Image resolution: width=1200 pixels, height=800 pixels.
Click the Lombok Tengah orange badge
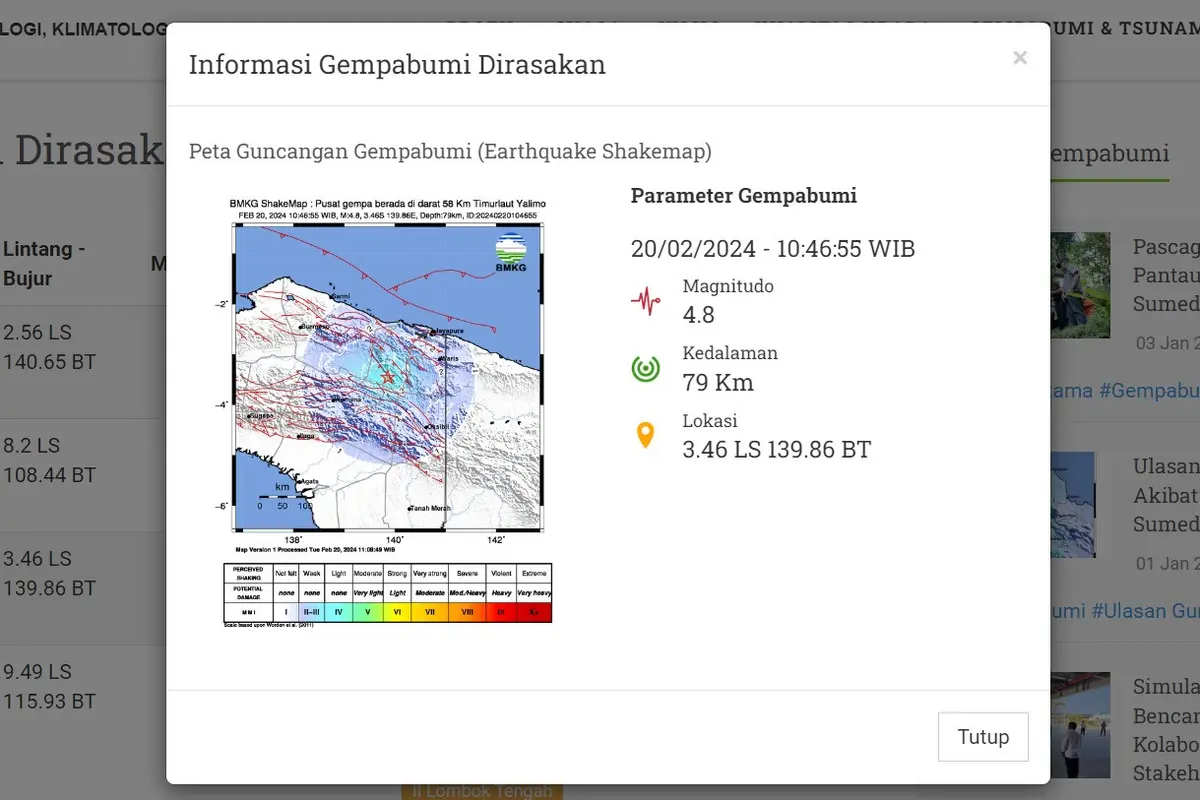[x=482, y=791]
